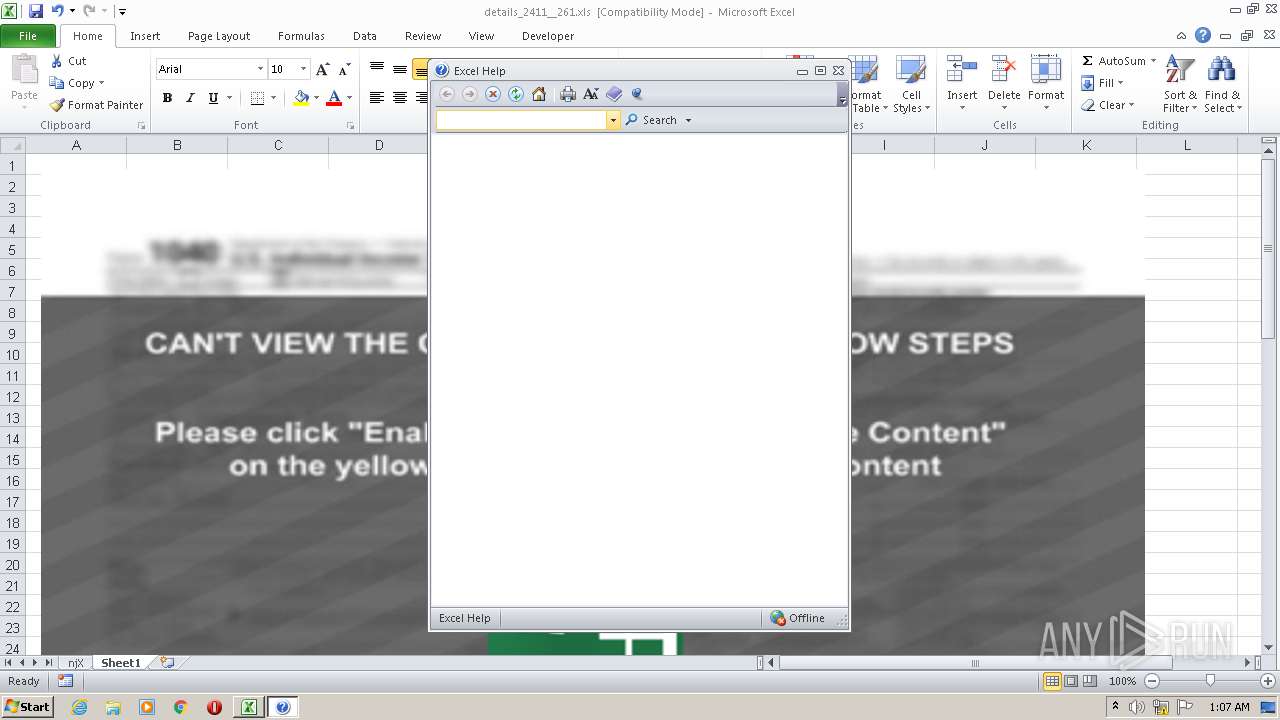Open the Microsoft Office Help question icon
This screenshot has width=1280, height=720.
coord(1203,35)
